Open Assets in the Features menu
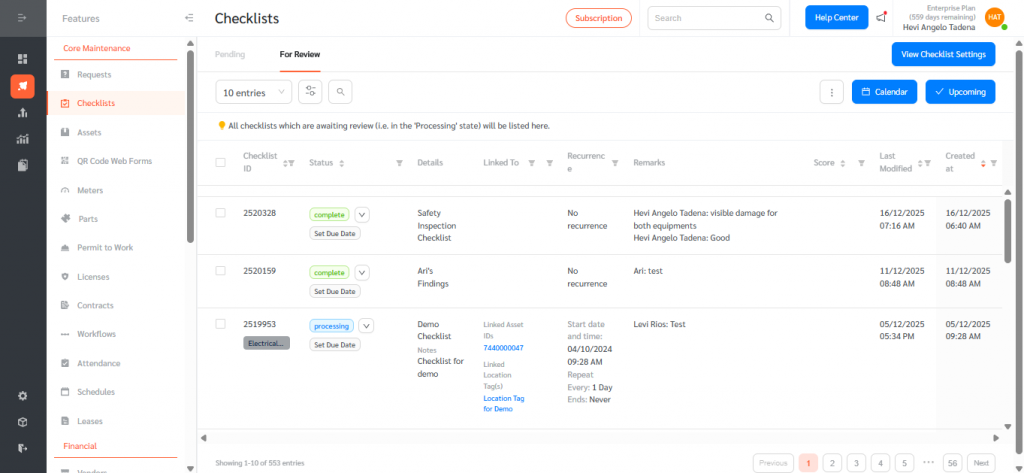The height and width of the screenshot is (473, 1024). [x=89, y=132]
